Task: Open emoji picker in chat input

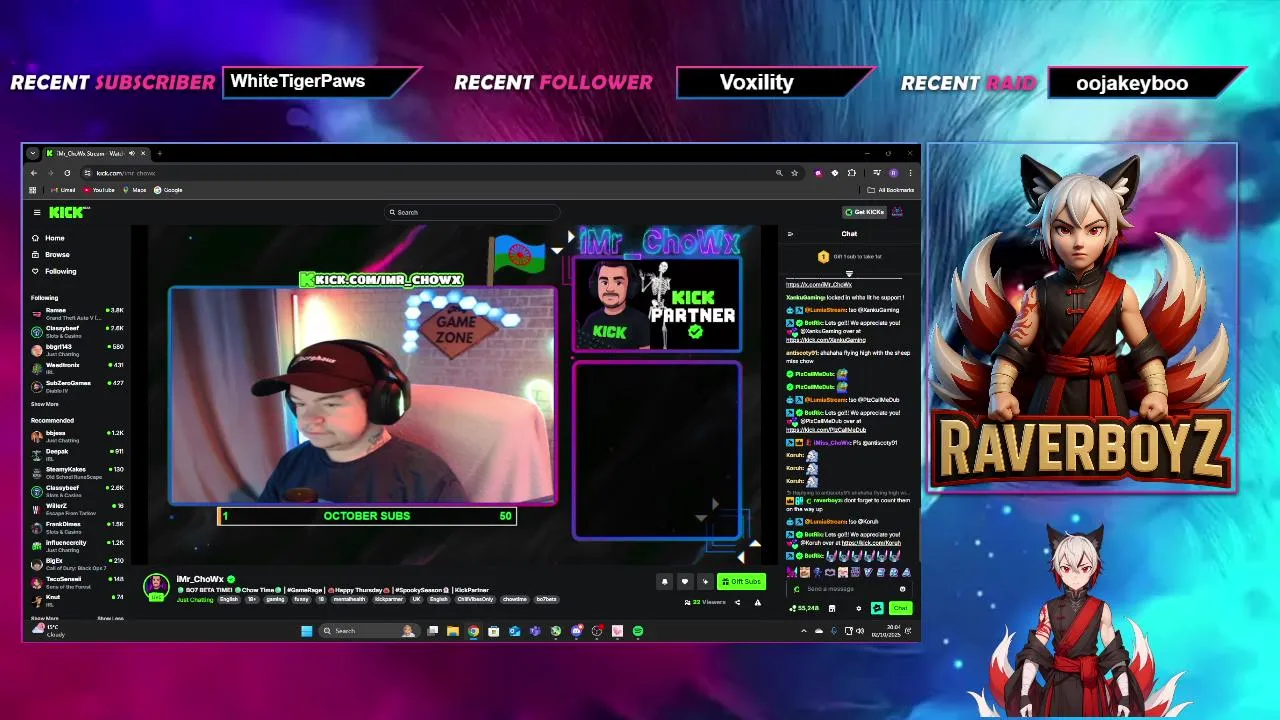Action: click(902, 589)
